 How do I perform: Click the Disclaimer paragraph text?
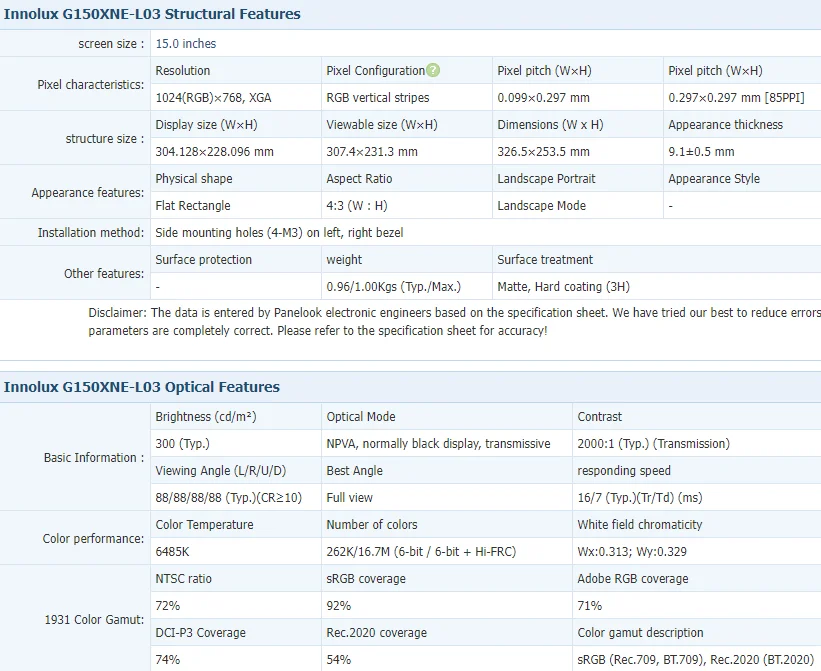(x=454, y=322)
